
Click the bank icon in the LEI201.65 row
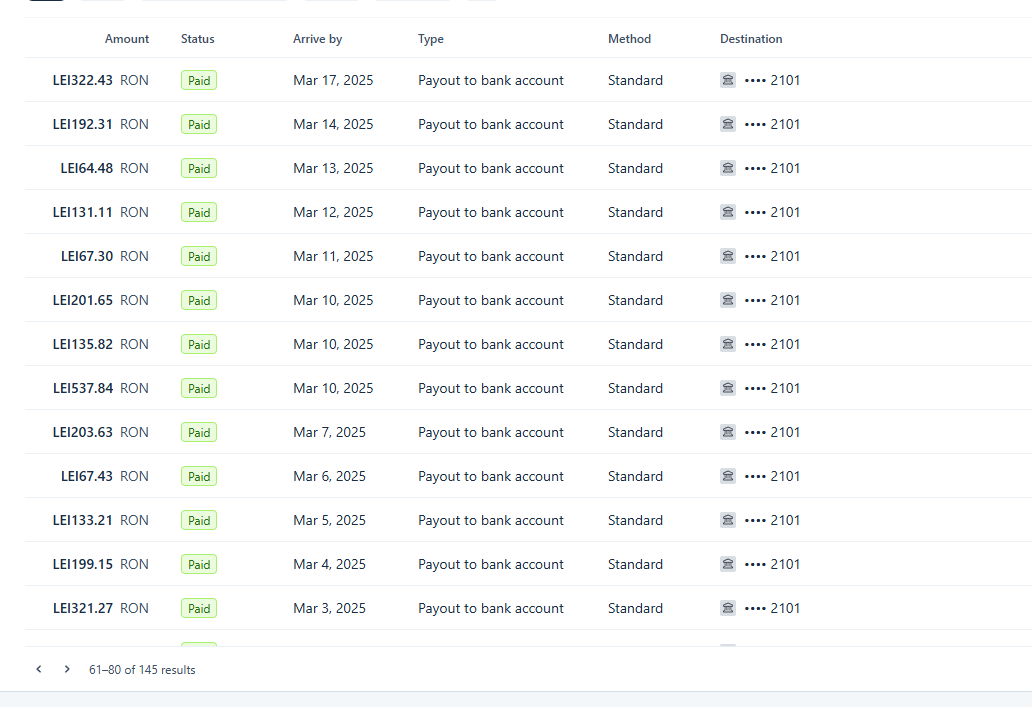[727, 300]
